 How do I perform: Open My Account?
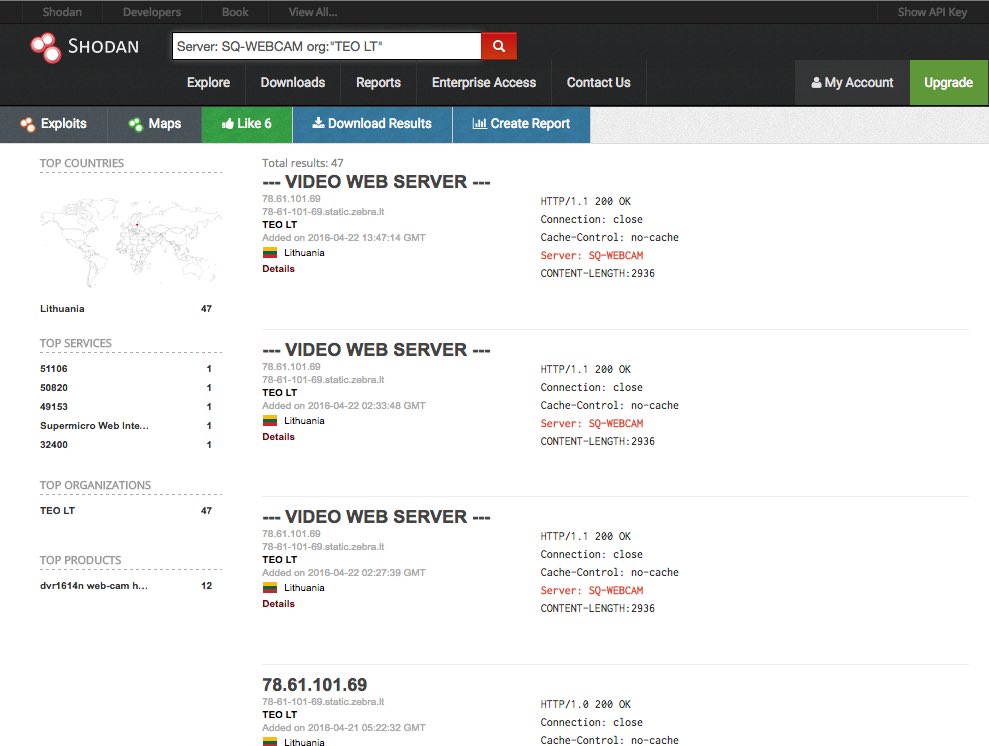(852, 83)
